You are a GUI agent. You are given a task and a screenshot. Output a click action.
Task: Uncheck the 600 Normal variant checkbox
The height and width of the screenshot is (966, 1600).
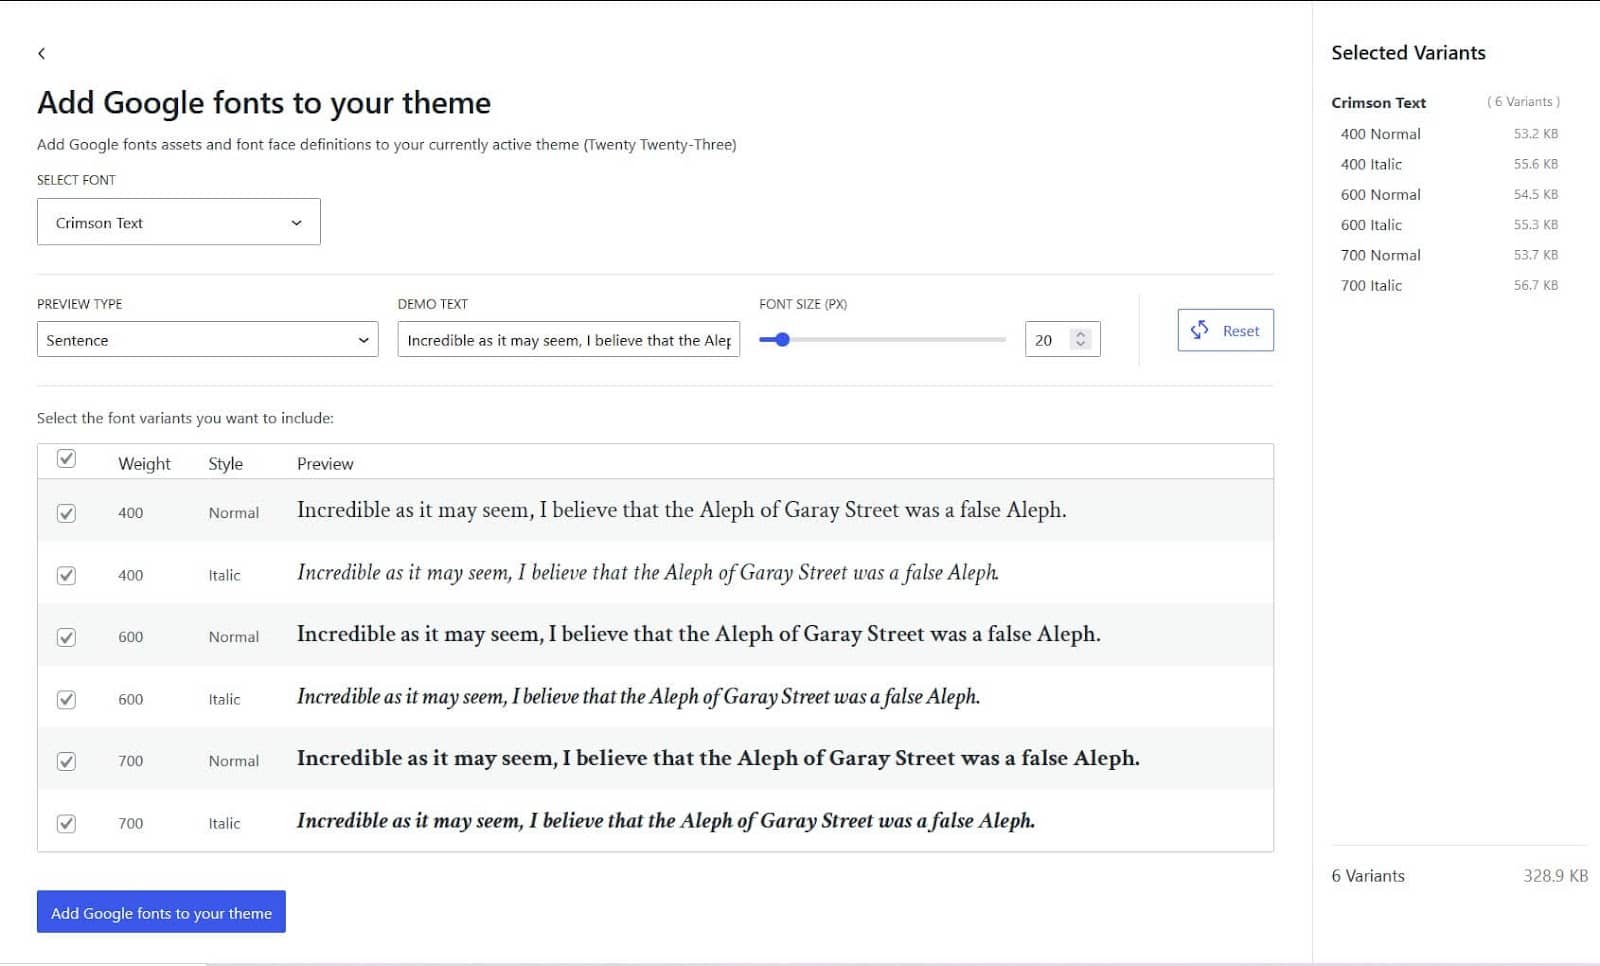point(66,637)
